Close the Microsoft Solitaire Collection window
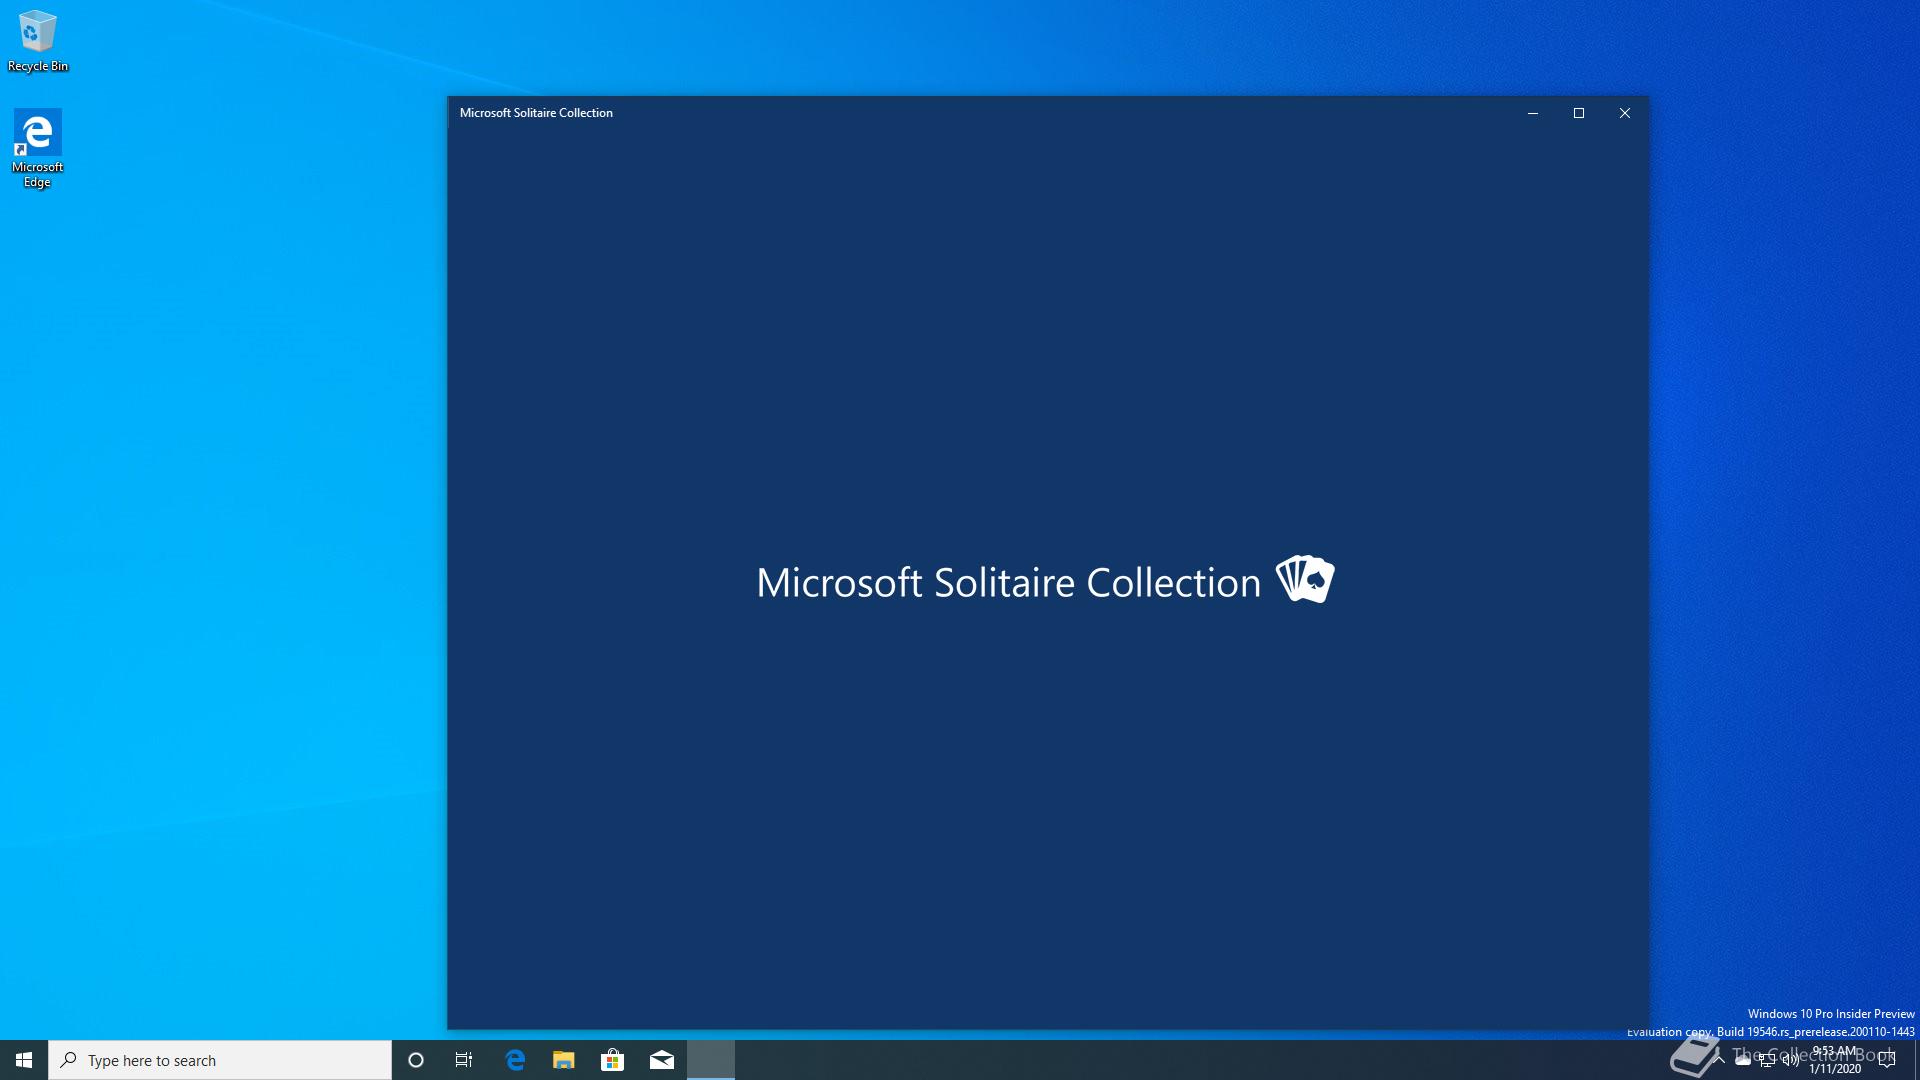The image size is (1920, 1080). pos(1625,113)
